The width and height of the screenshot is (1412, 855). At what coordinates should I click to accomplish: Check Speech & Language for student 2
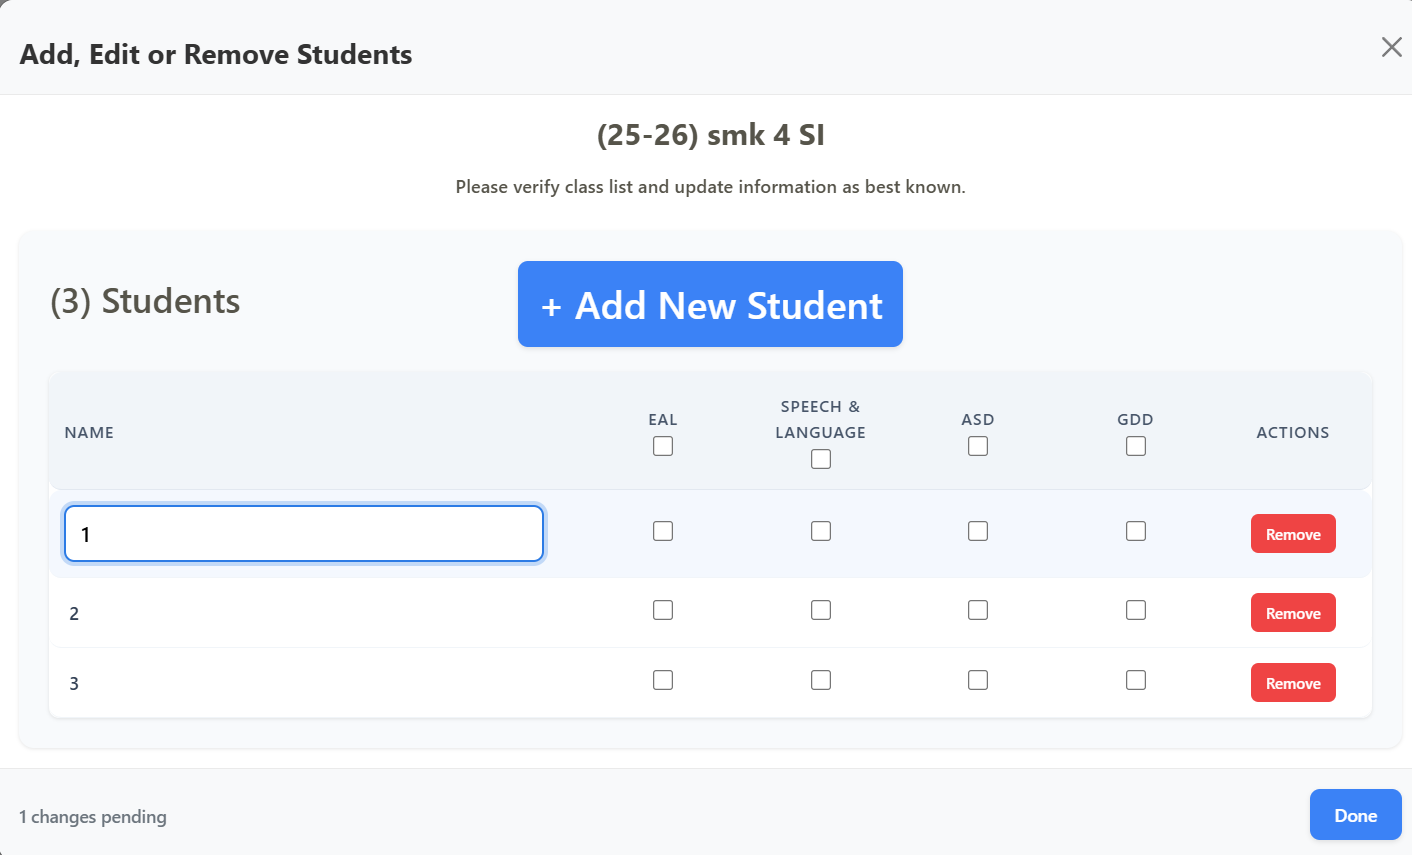point(821,610)
